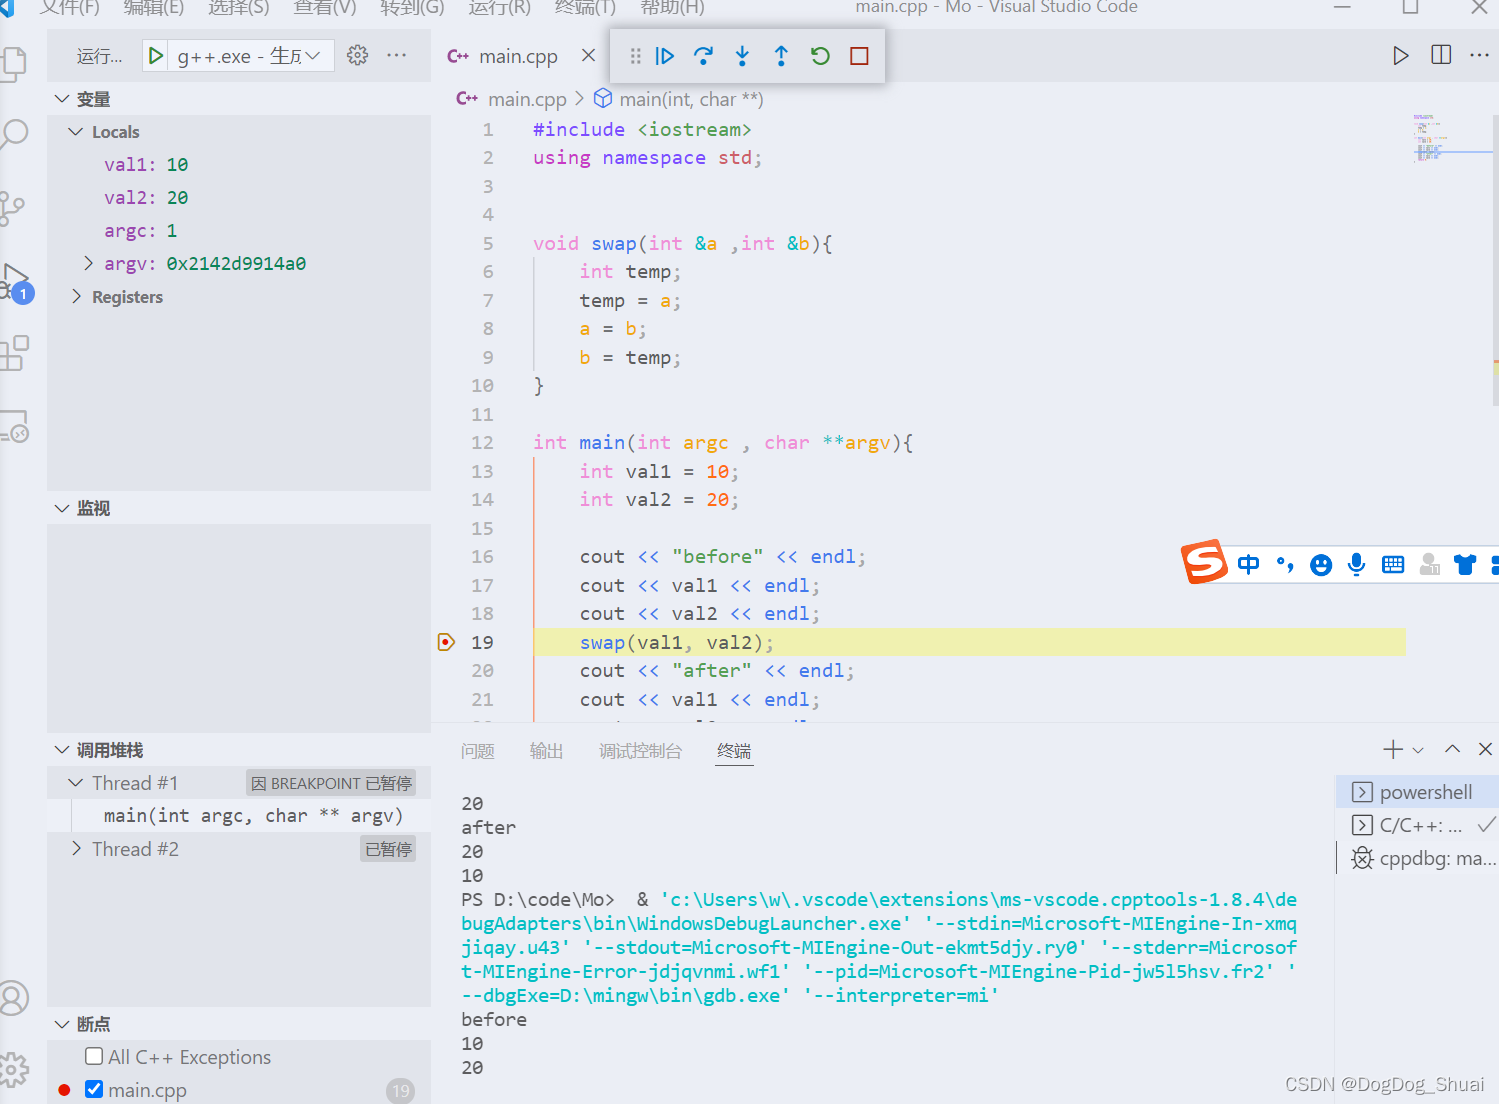Click main(int, char **) breadcrumb symbol
Viewport: 1499px width, 1104px height.
pos(691,99)
